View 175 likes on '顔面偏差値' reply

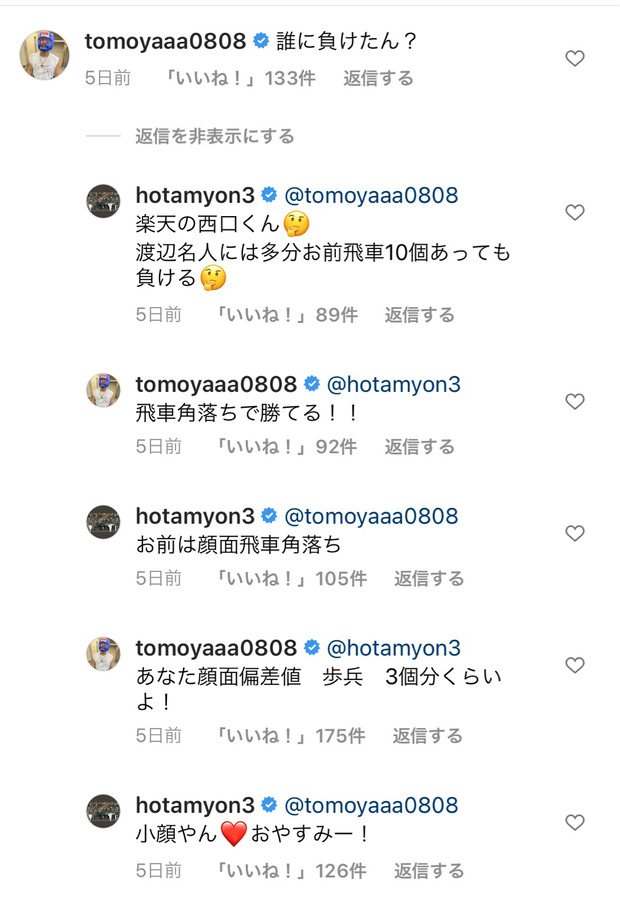[290, 736]
